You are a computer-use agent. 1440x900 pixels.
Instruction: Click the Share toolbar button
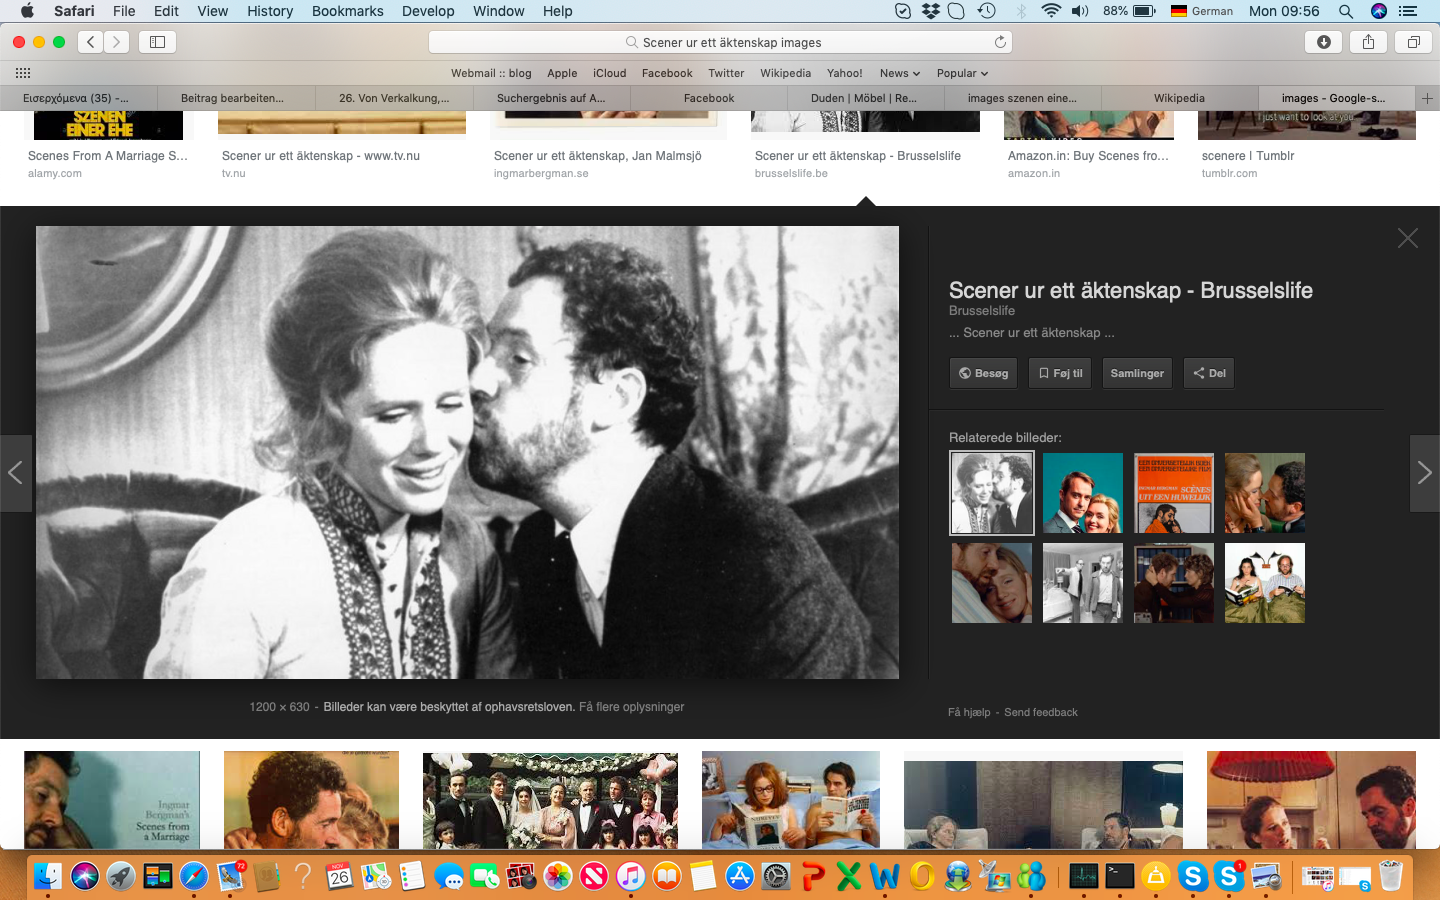pyautogui.click(x=1368, y=42)
